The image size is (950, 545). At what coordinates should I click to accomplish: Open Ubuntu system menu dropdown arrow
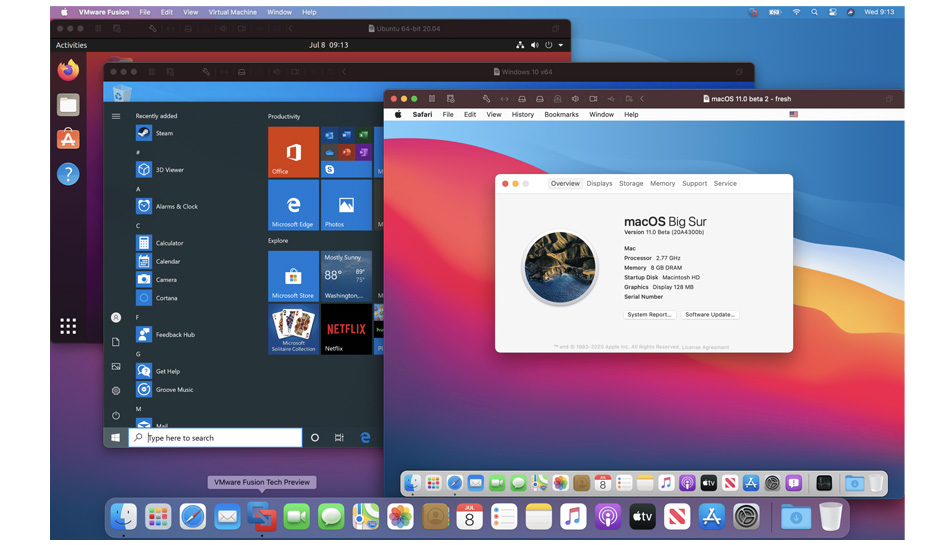click(x=561, y=45)
